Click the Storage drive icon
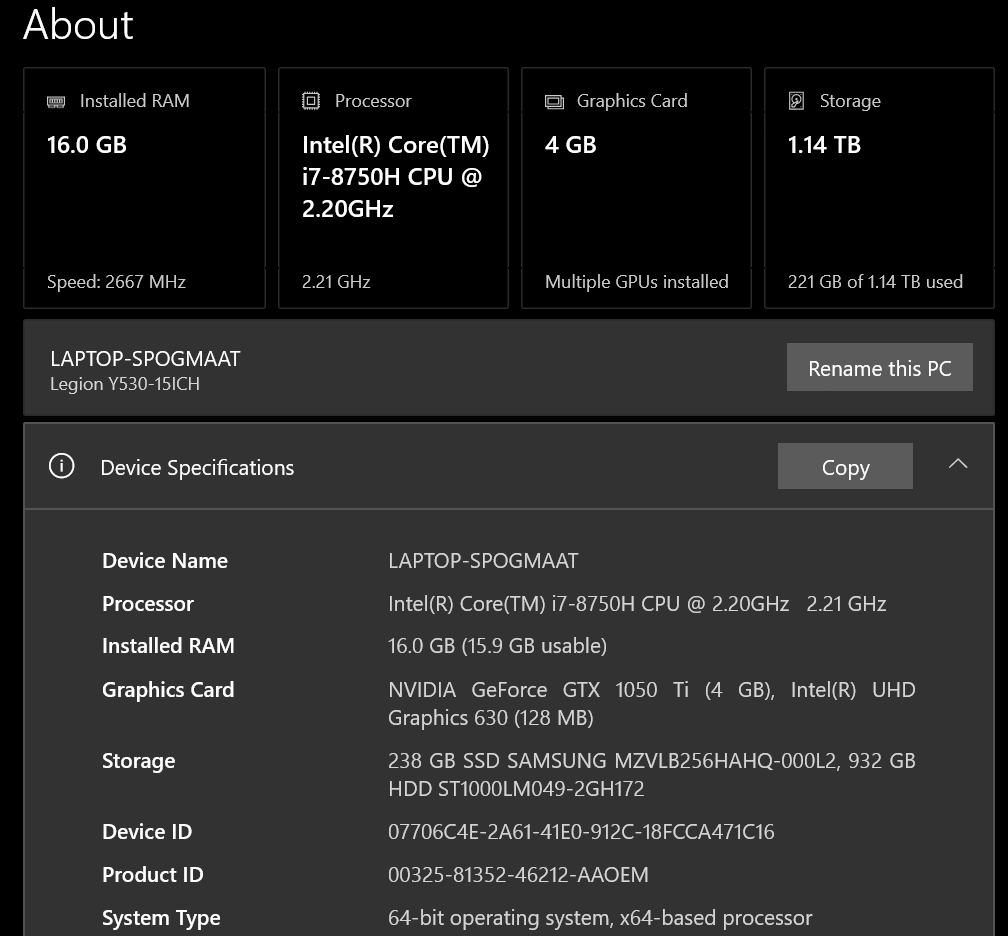The height and width of the screenshot is (936, 1008). point(796,100)
